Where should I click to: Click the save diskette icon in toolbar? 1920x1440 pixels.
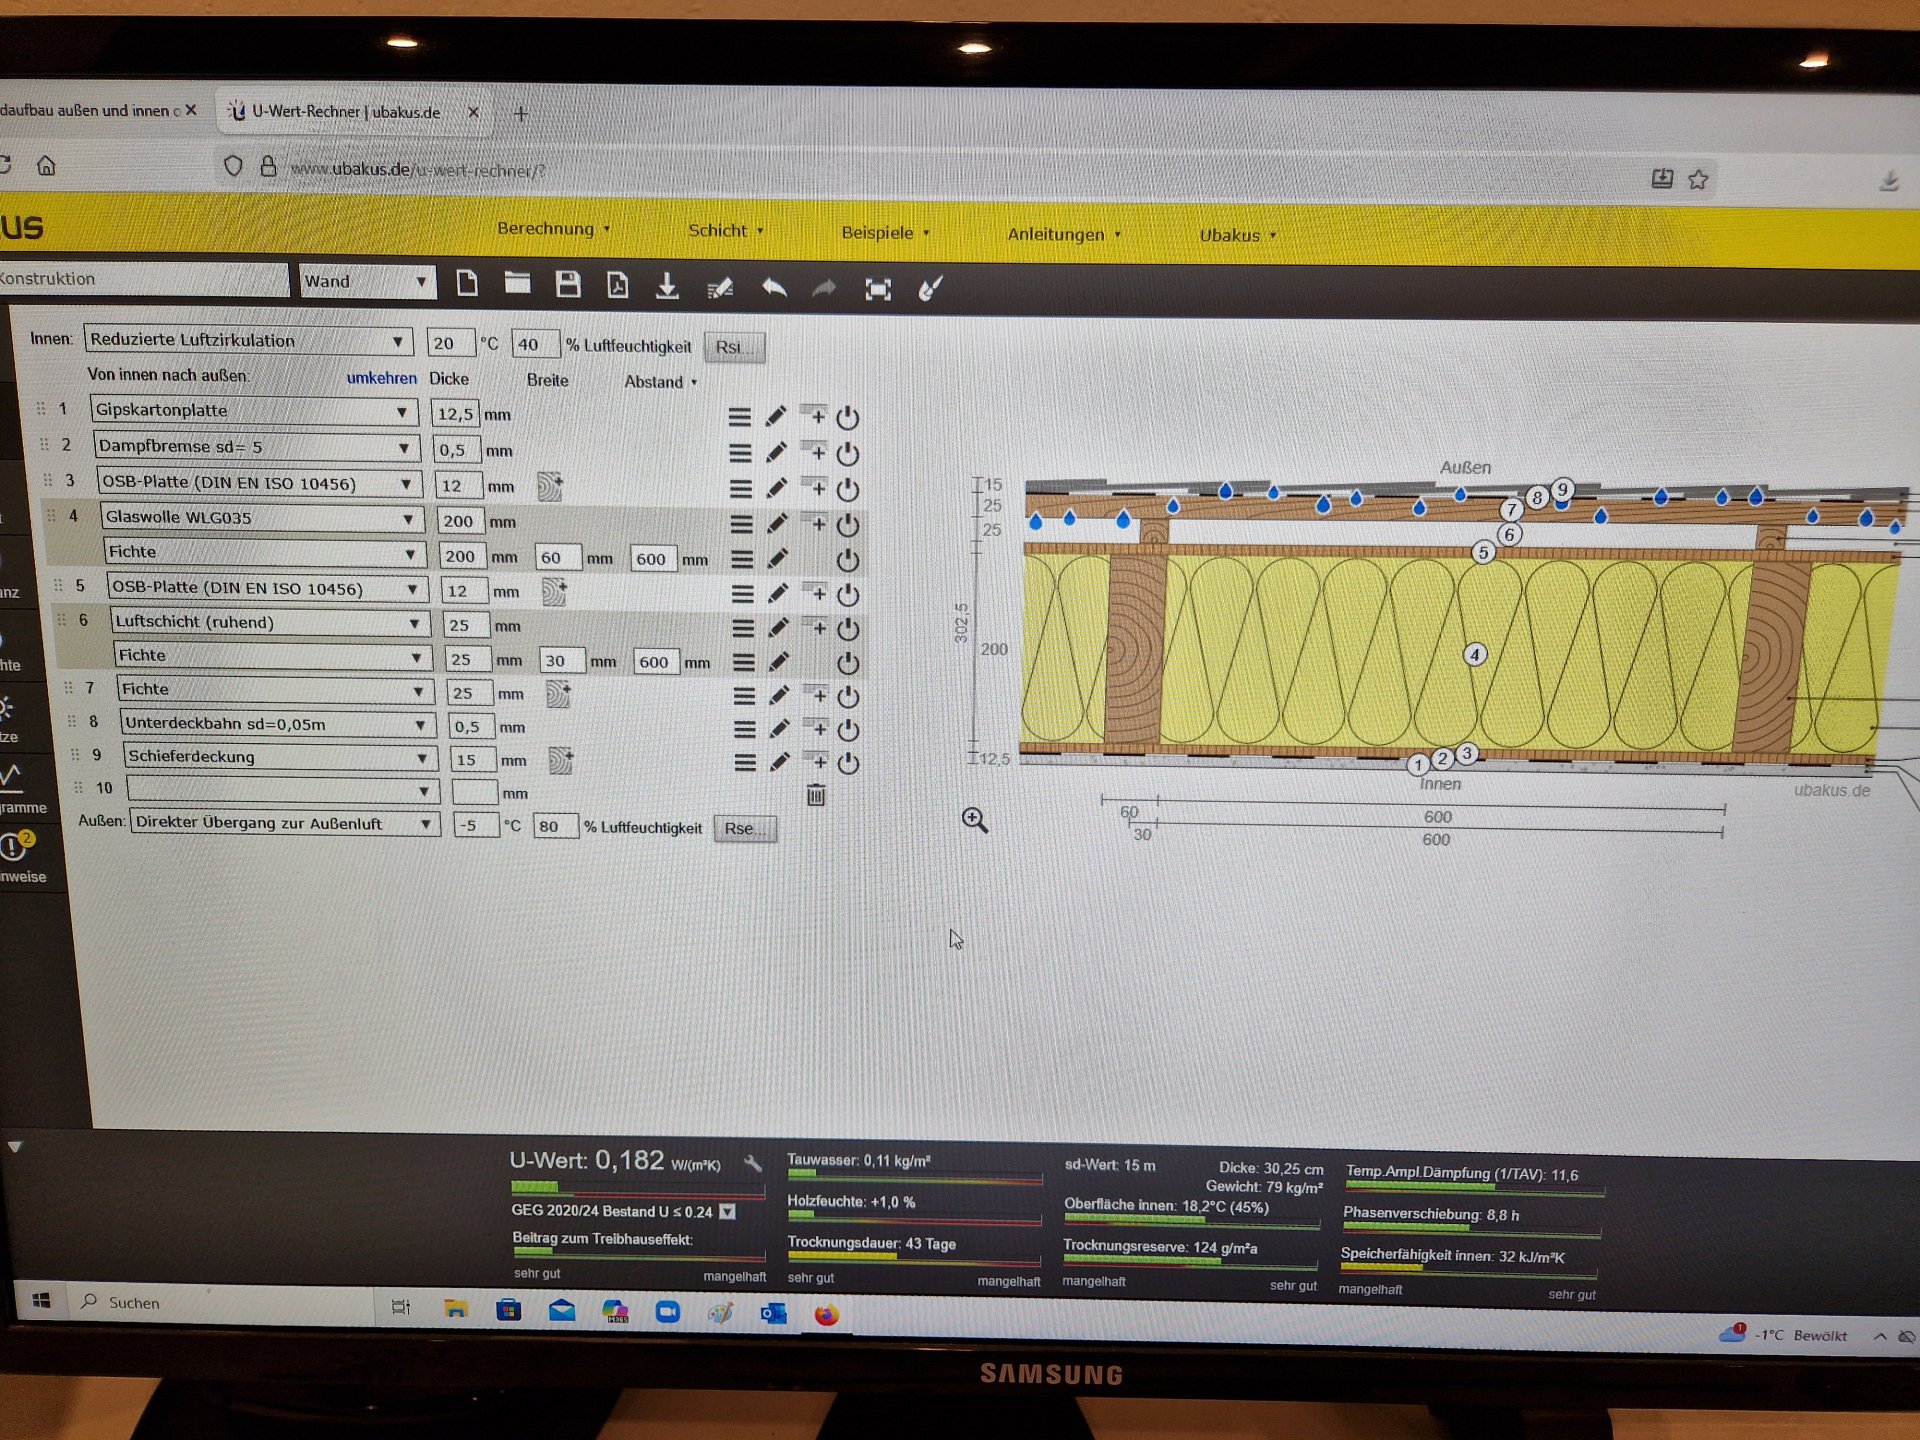click(x=568, y=285)
